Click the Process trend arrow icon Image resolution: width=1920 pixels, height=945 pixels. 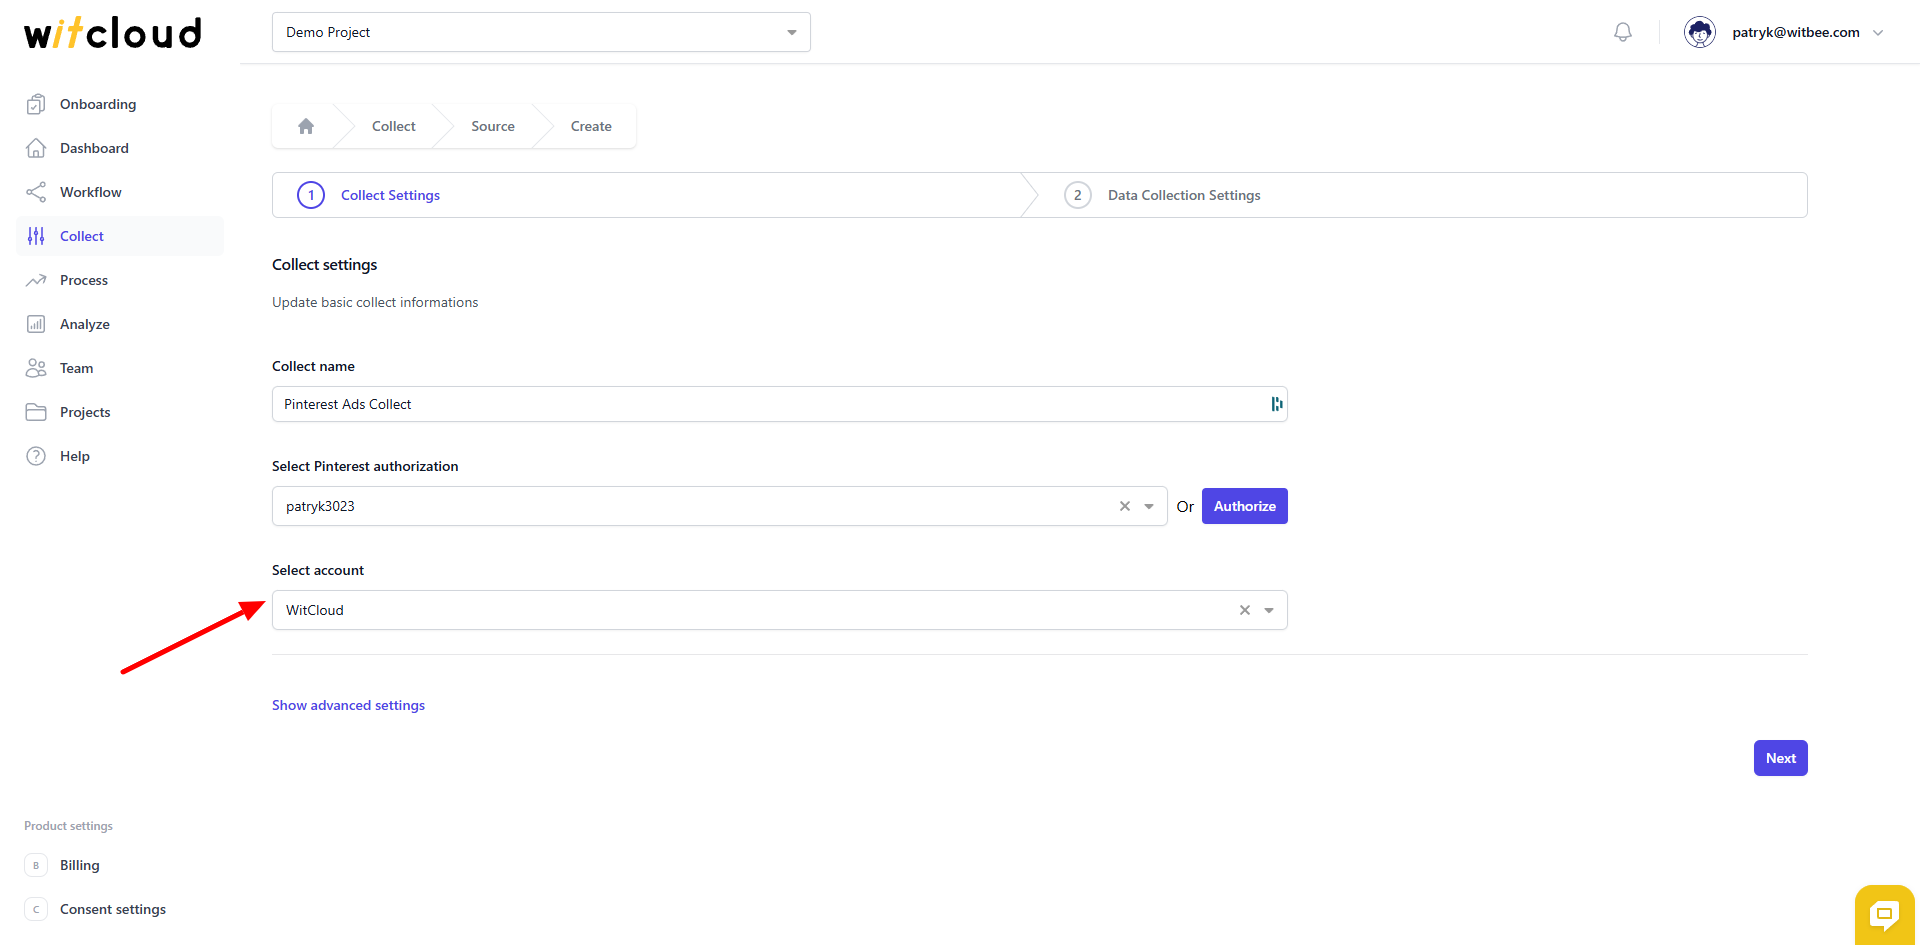[x=36, y=280]
